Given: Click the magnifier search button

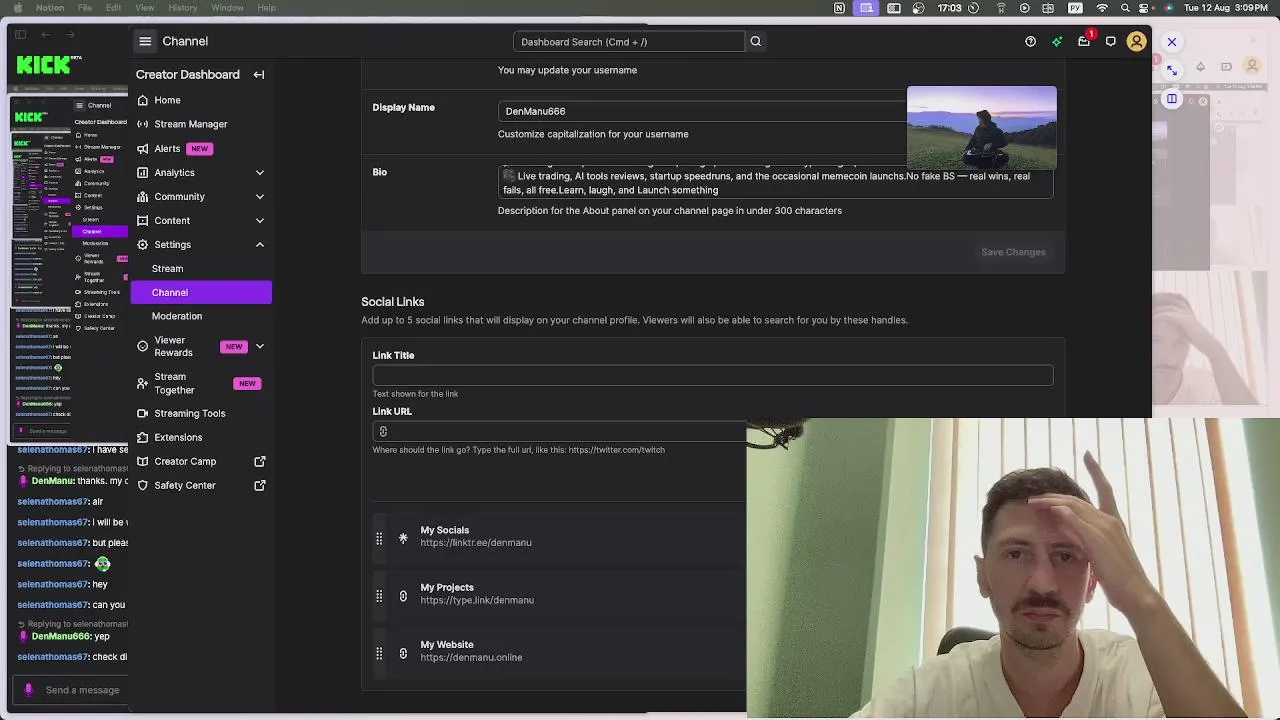Looking at the screenshot, I should coord(756,41).
